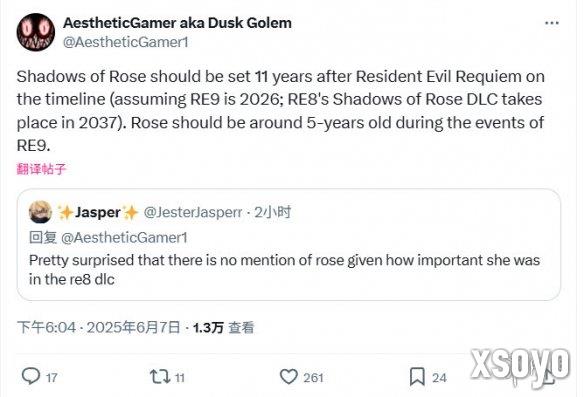Like the post with heart icon
Viewport: 584px width, 397px height.
[x=289, y=377]
